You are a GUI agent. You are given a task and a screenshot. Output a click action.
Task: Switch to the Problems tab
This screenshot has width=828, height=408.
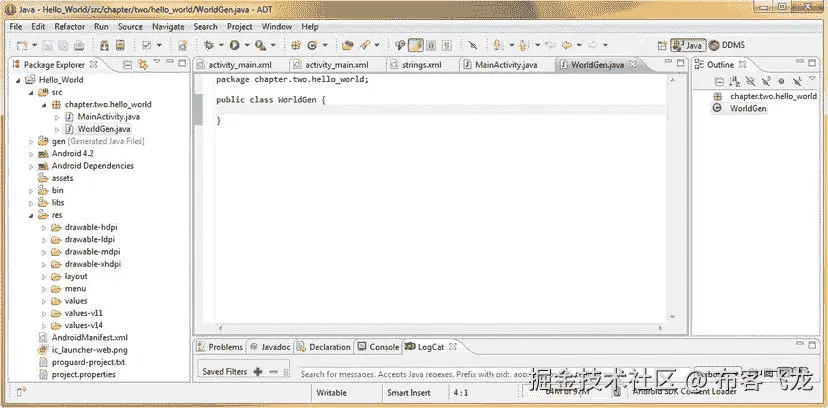(220, 347)
